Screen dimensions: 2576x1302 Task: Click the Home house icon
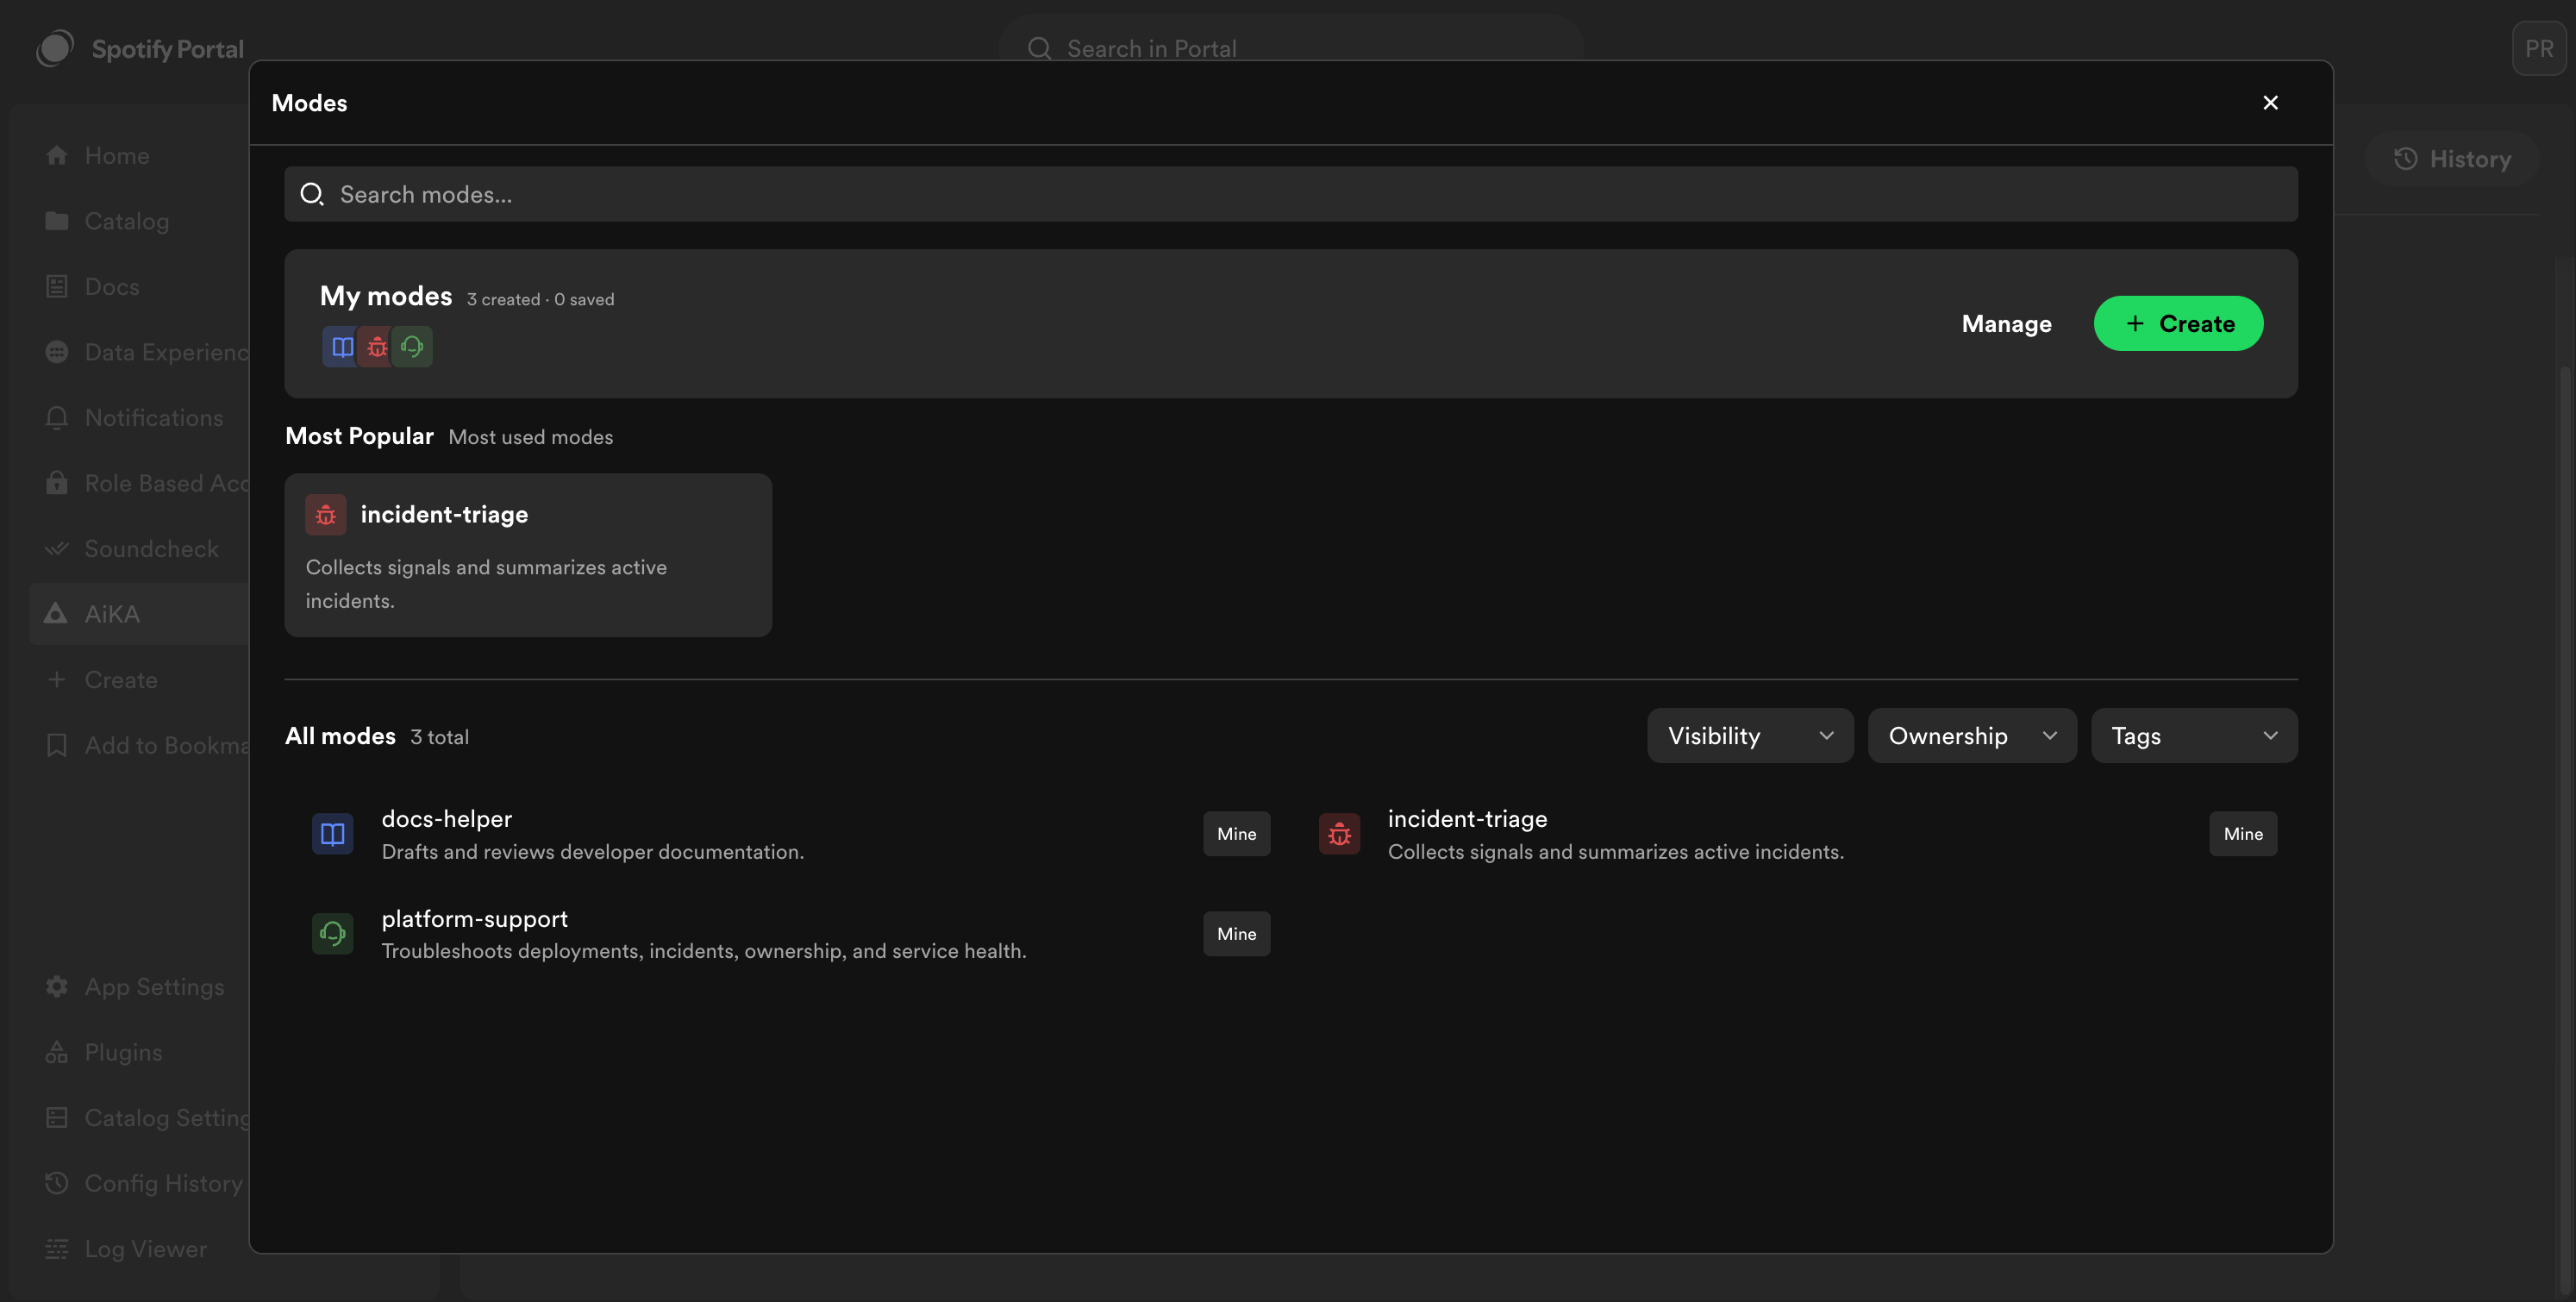point(57,156)
